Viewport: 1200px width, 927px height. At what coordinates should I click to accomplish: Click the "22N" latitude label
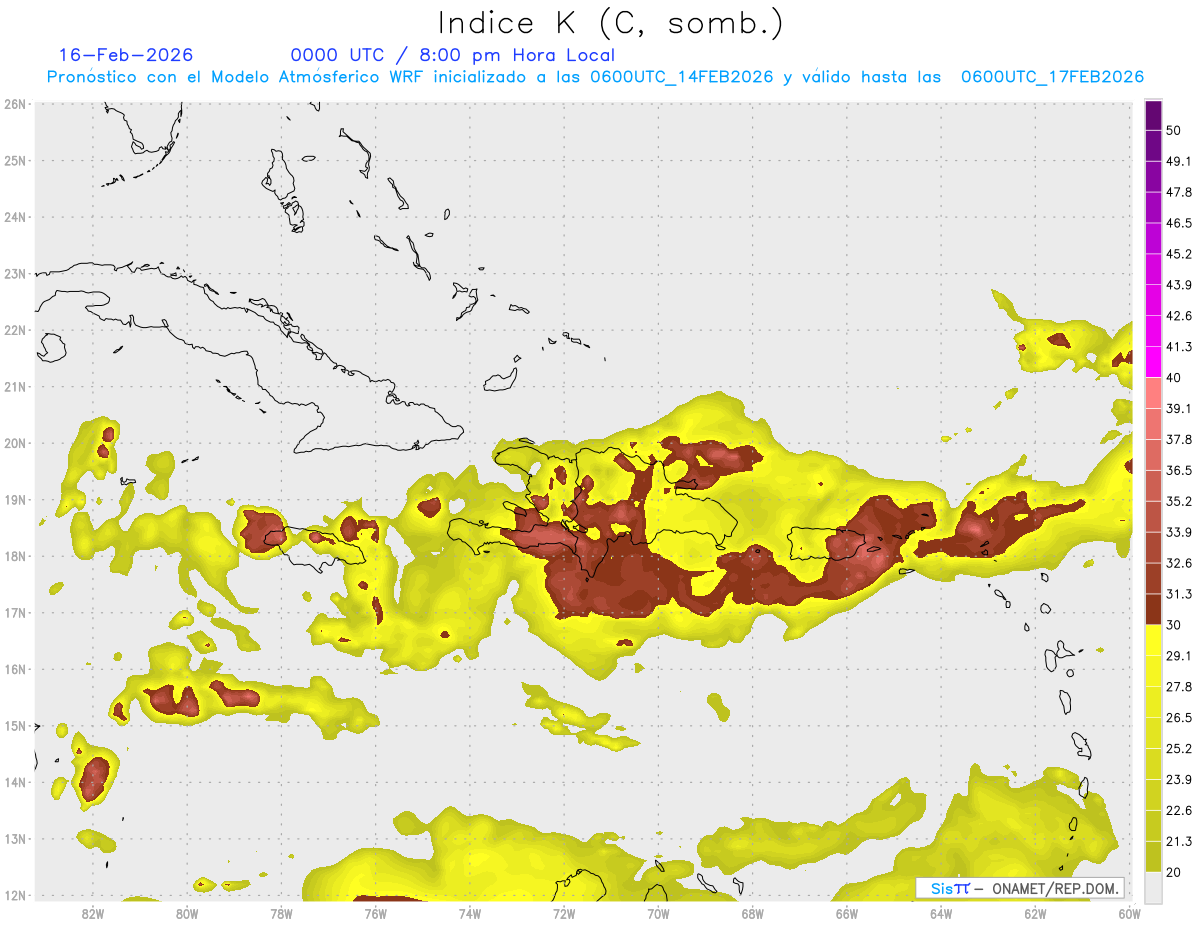tap(14, 330)
